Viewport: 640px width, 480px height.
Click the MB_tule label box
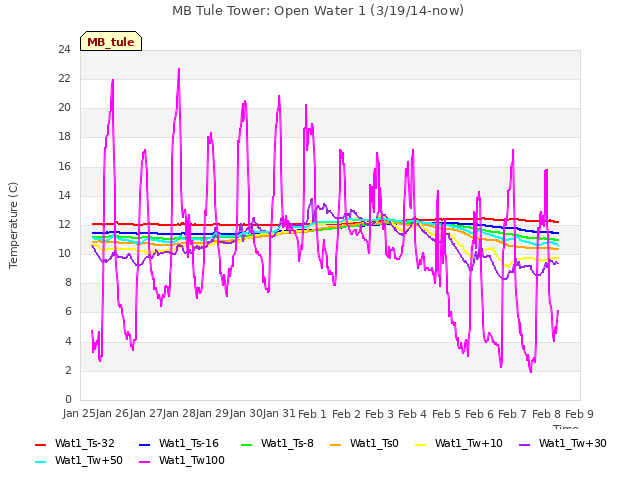coord(111,41)
